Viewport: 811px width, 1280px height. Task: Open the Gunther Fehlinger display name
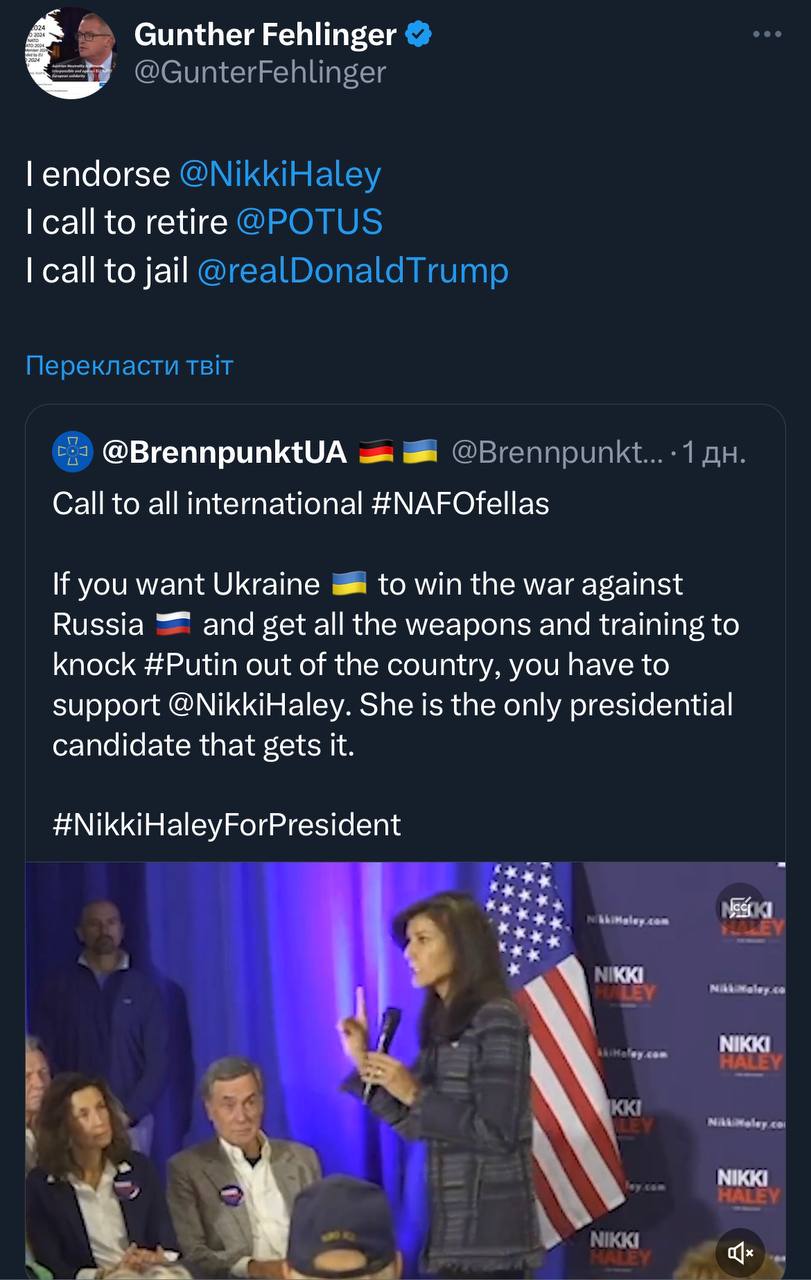point(265,35)
